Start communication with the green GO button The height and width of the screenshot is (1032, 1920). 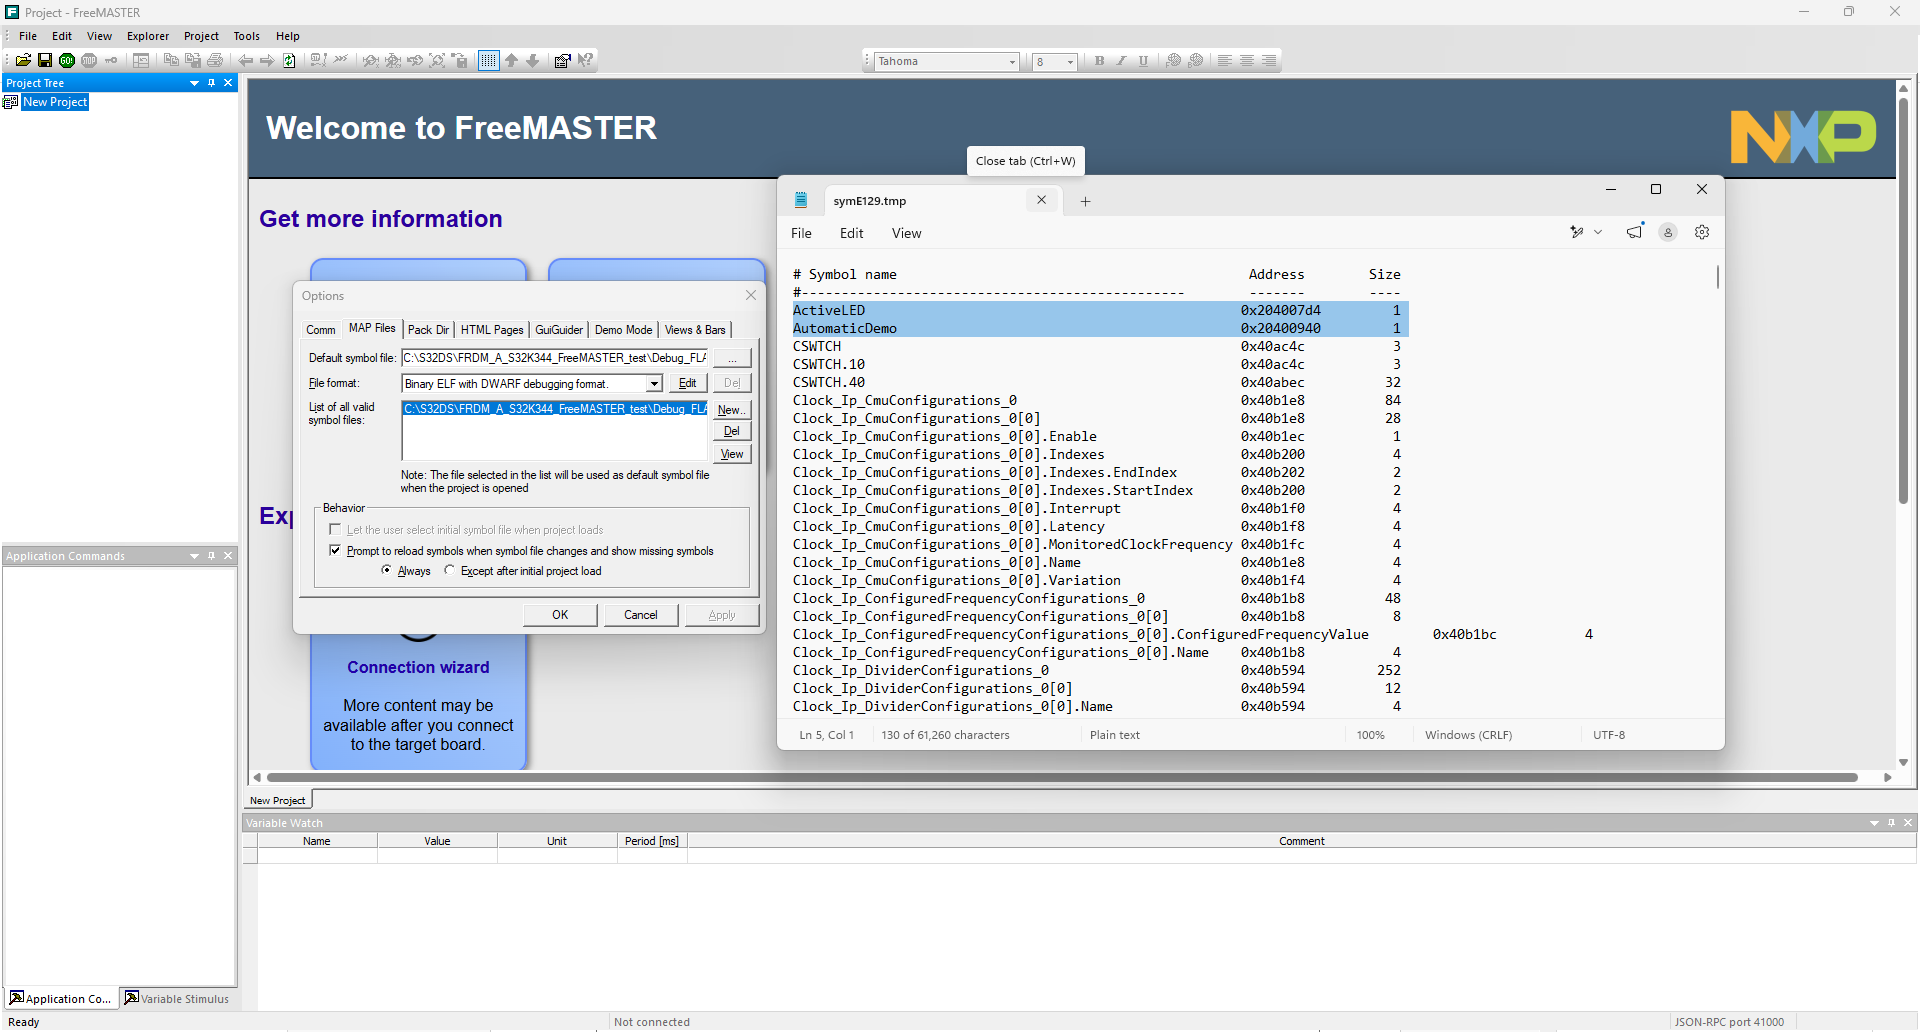pos(67,61)
